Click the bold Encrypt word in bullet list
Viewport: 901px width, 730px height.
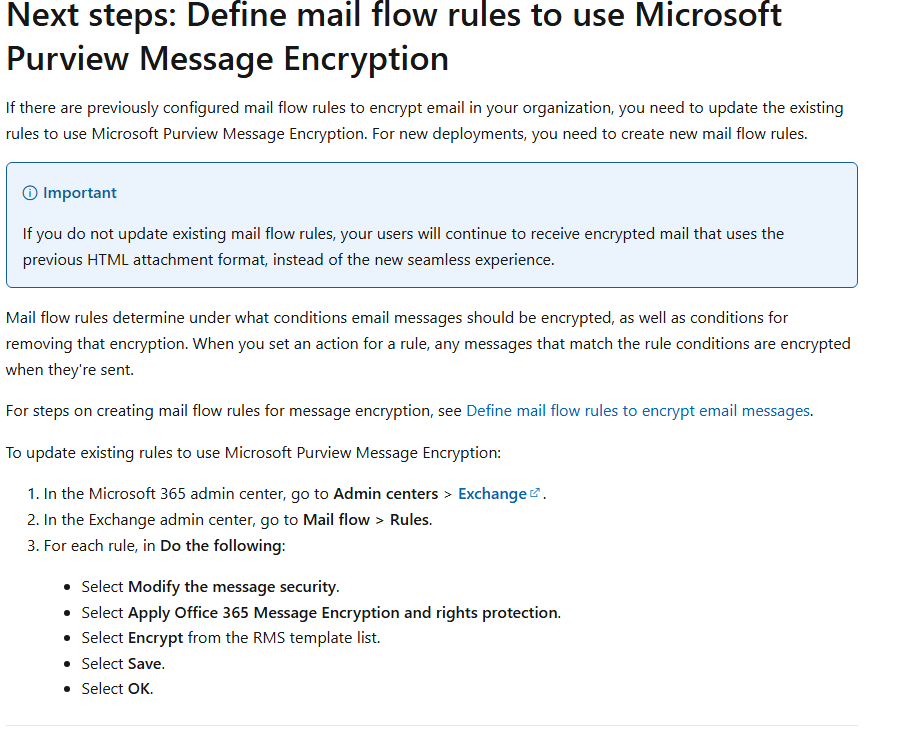tap(155, 638)
